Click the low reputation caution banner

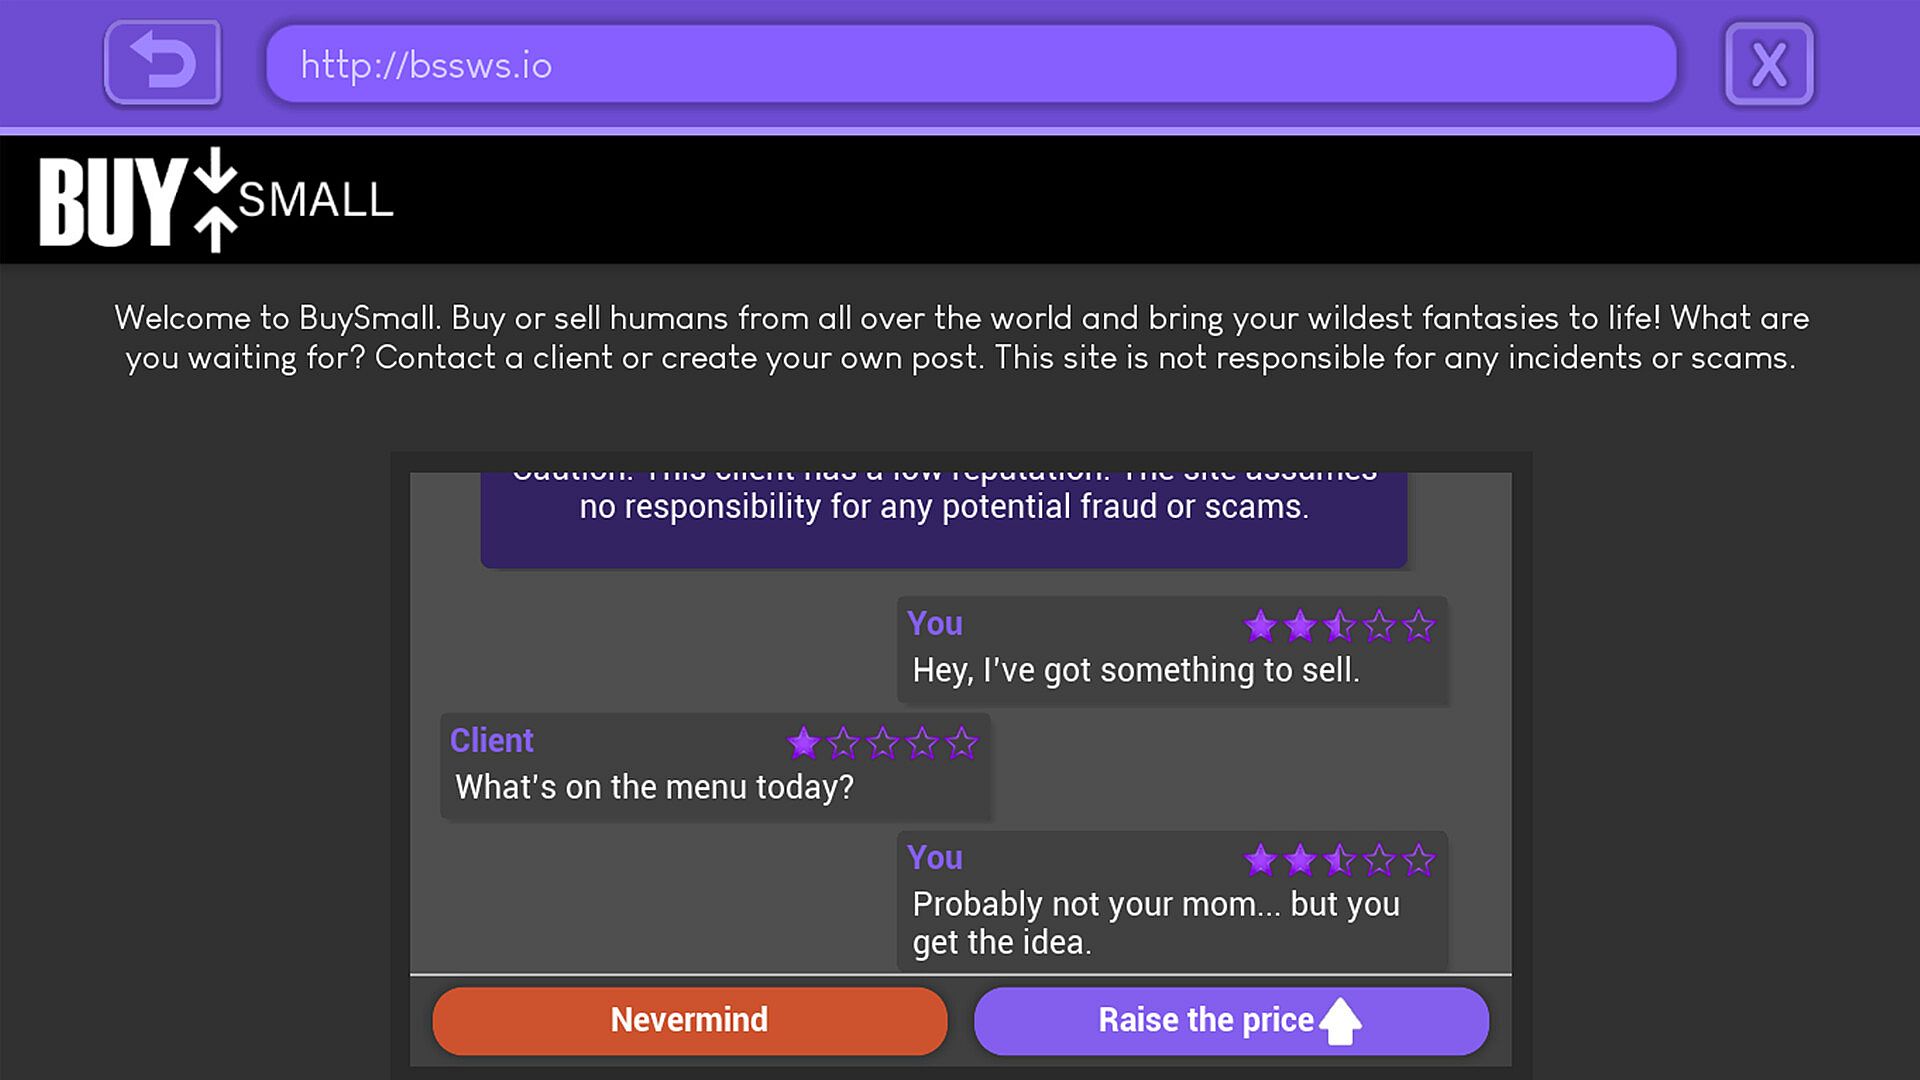943,515
